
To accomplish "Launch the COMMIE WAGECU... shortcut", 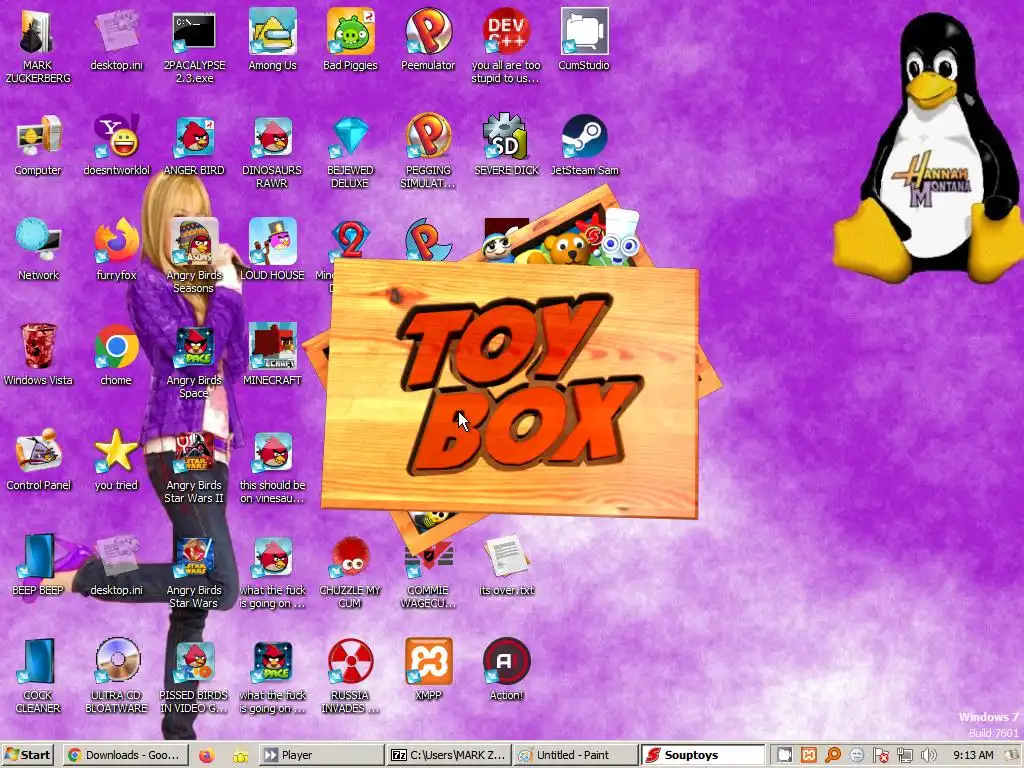I will point(428,562).
